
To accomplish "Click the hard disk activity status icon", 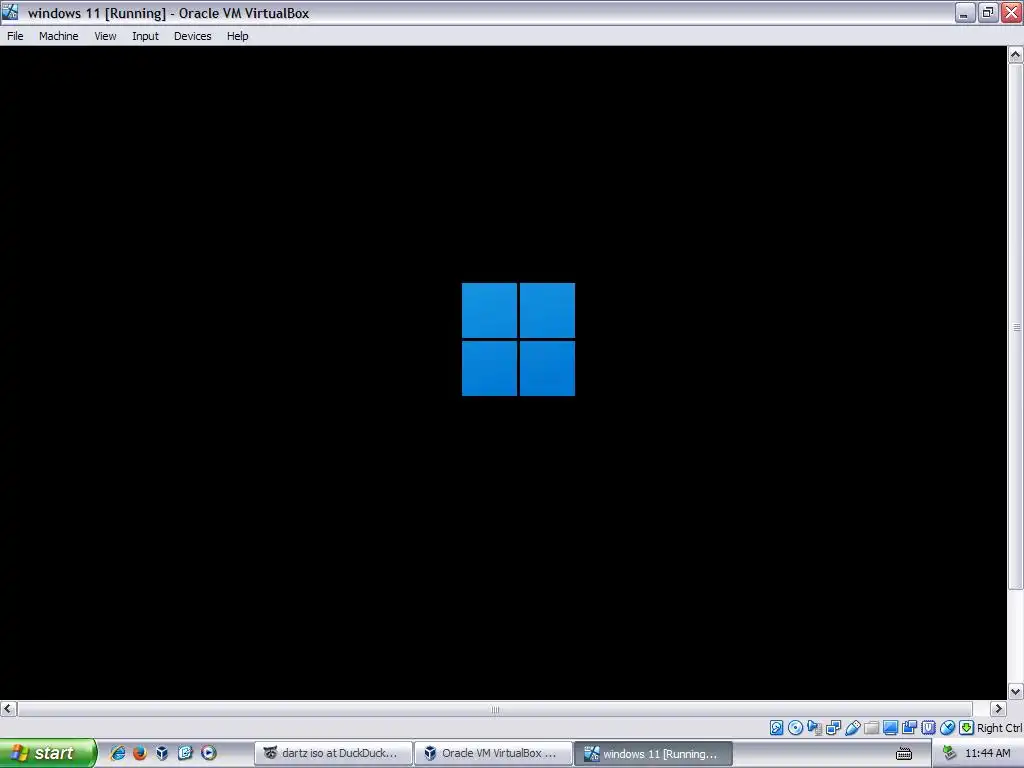I will pos(776,728).
